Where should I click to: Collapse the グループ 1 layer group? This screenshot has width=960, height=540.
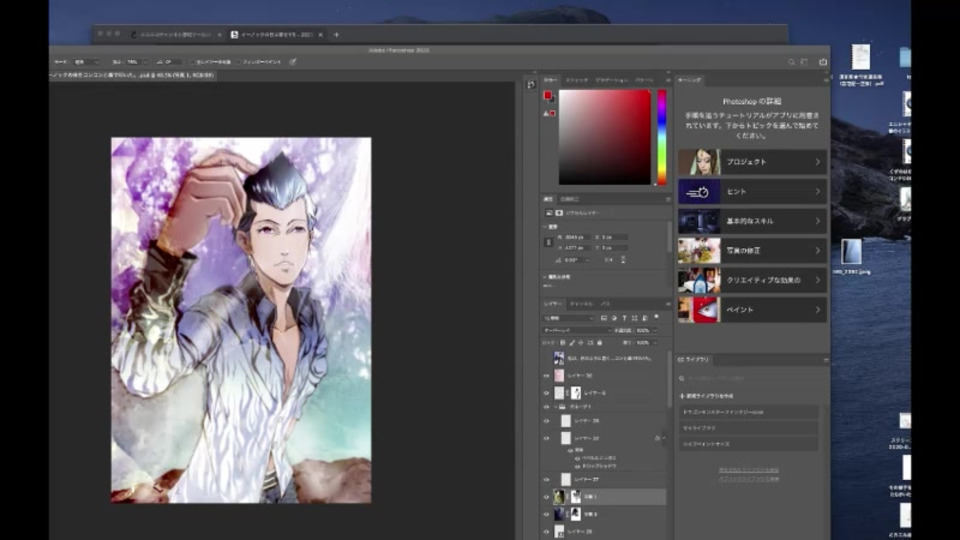pyautogui.click(x=555, y=407)
